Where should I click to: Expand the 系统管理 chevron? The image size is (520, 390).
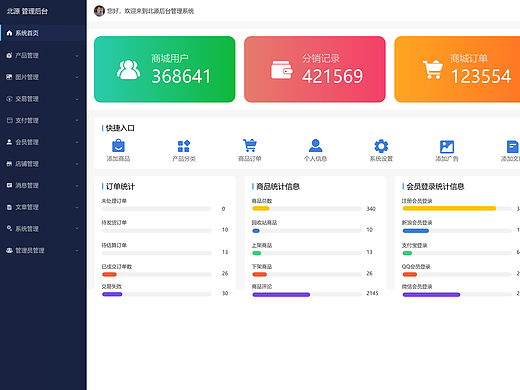coord(77,229)
